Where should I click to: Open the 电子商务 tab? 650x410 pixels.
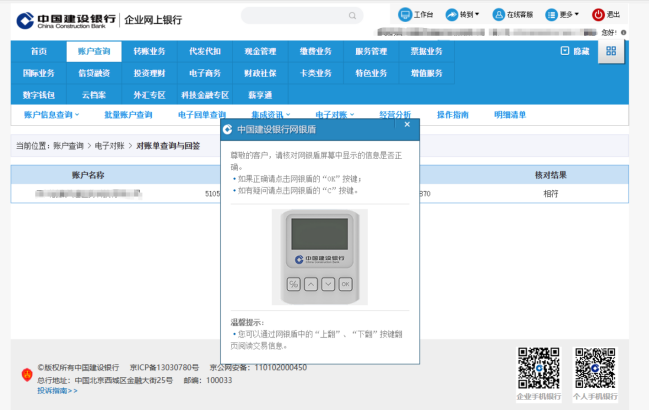pyautogui.click(x=205, y=73)
